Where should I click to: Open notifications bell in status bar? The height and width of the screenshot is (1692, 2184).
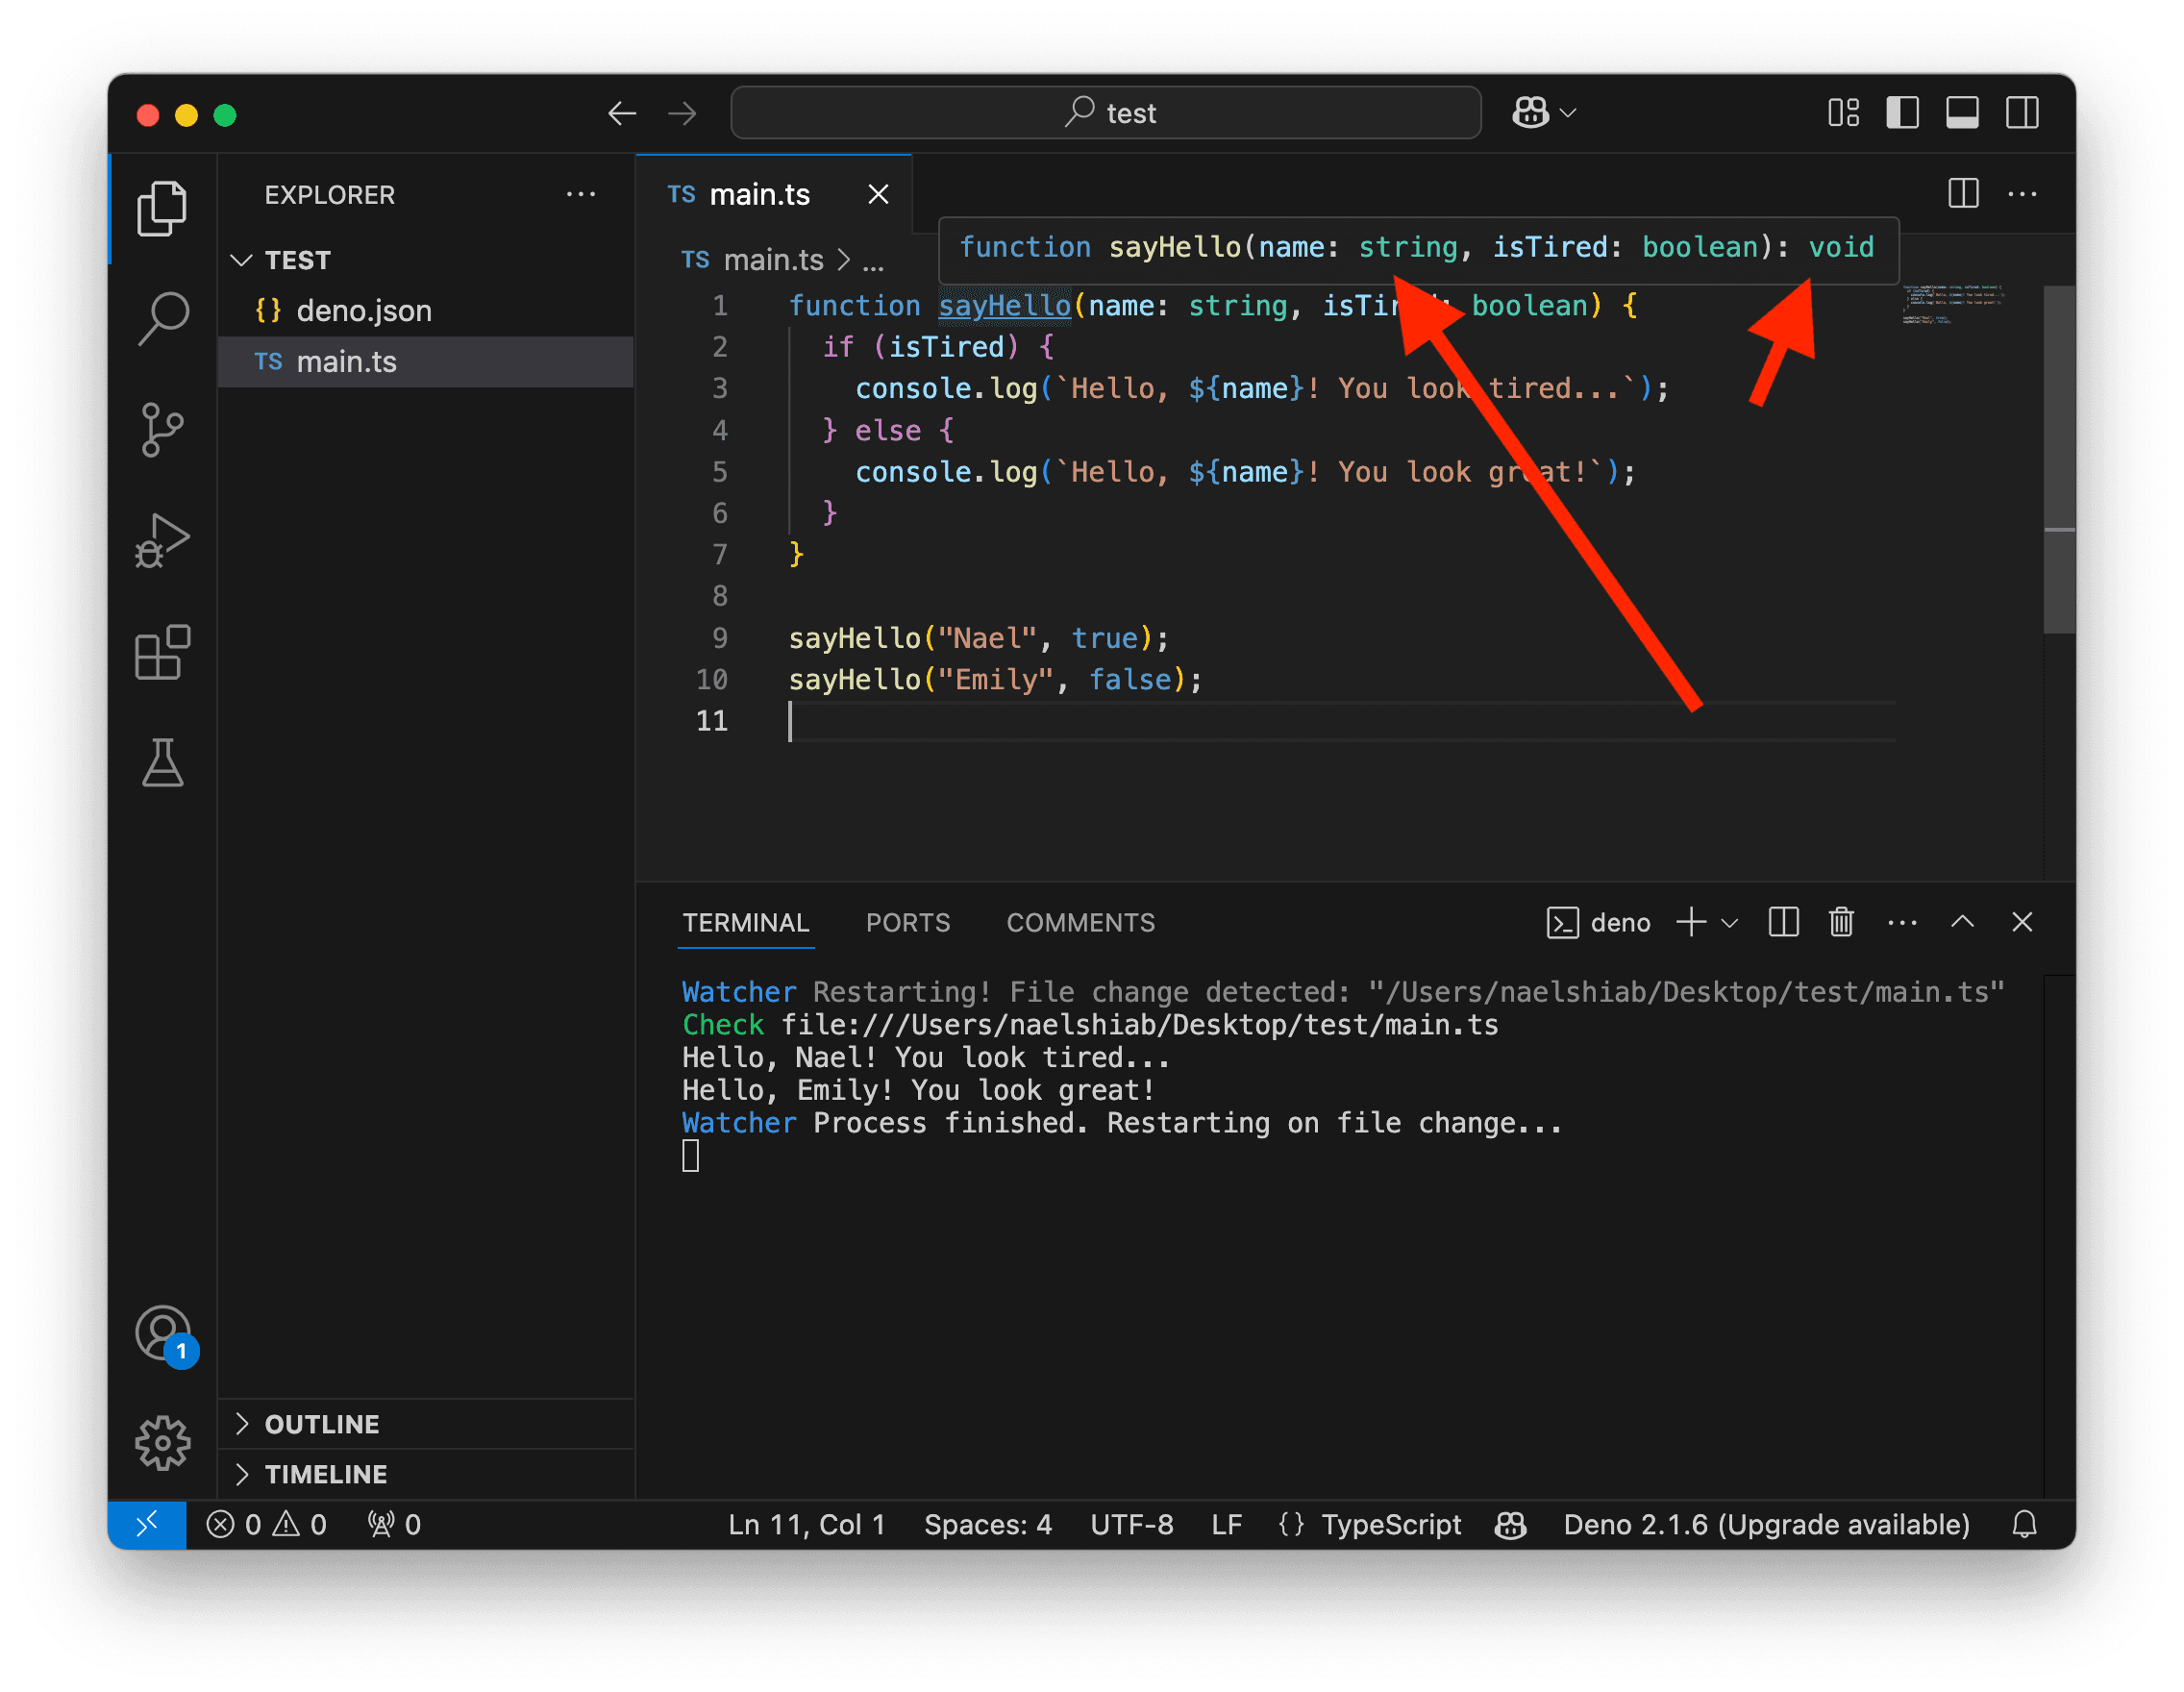2024,1524
